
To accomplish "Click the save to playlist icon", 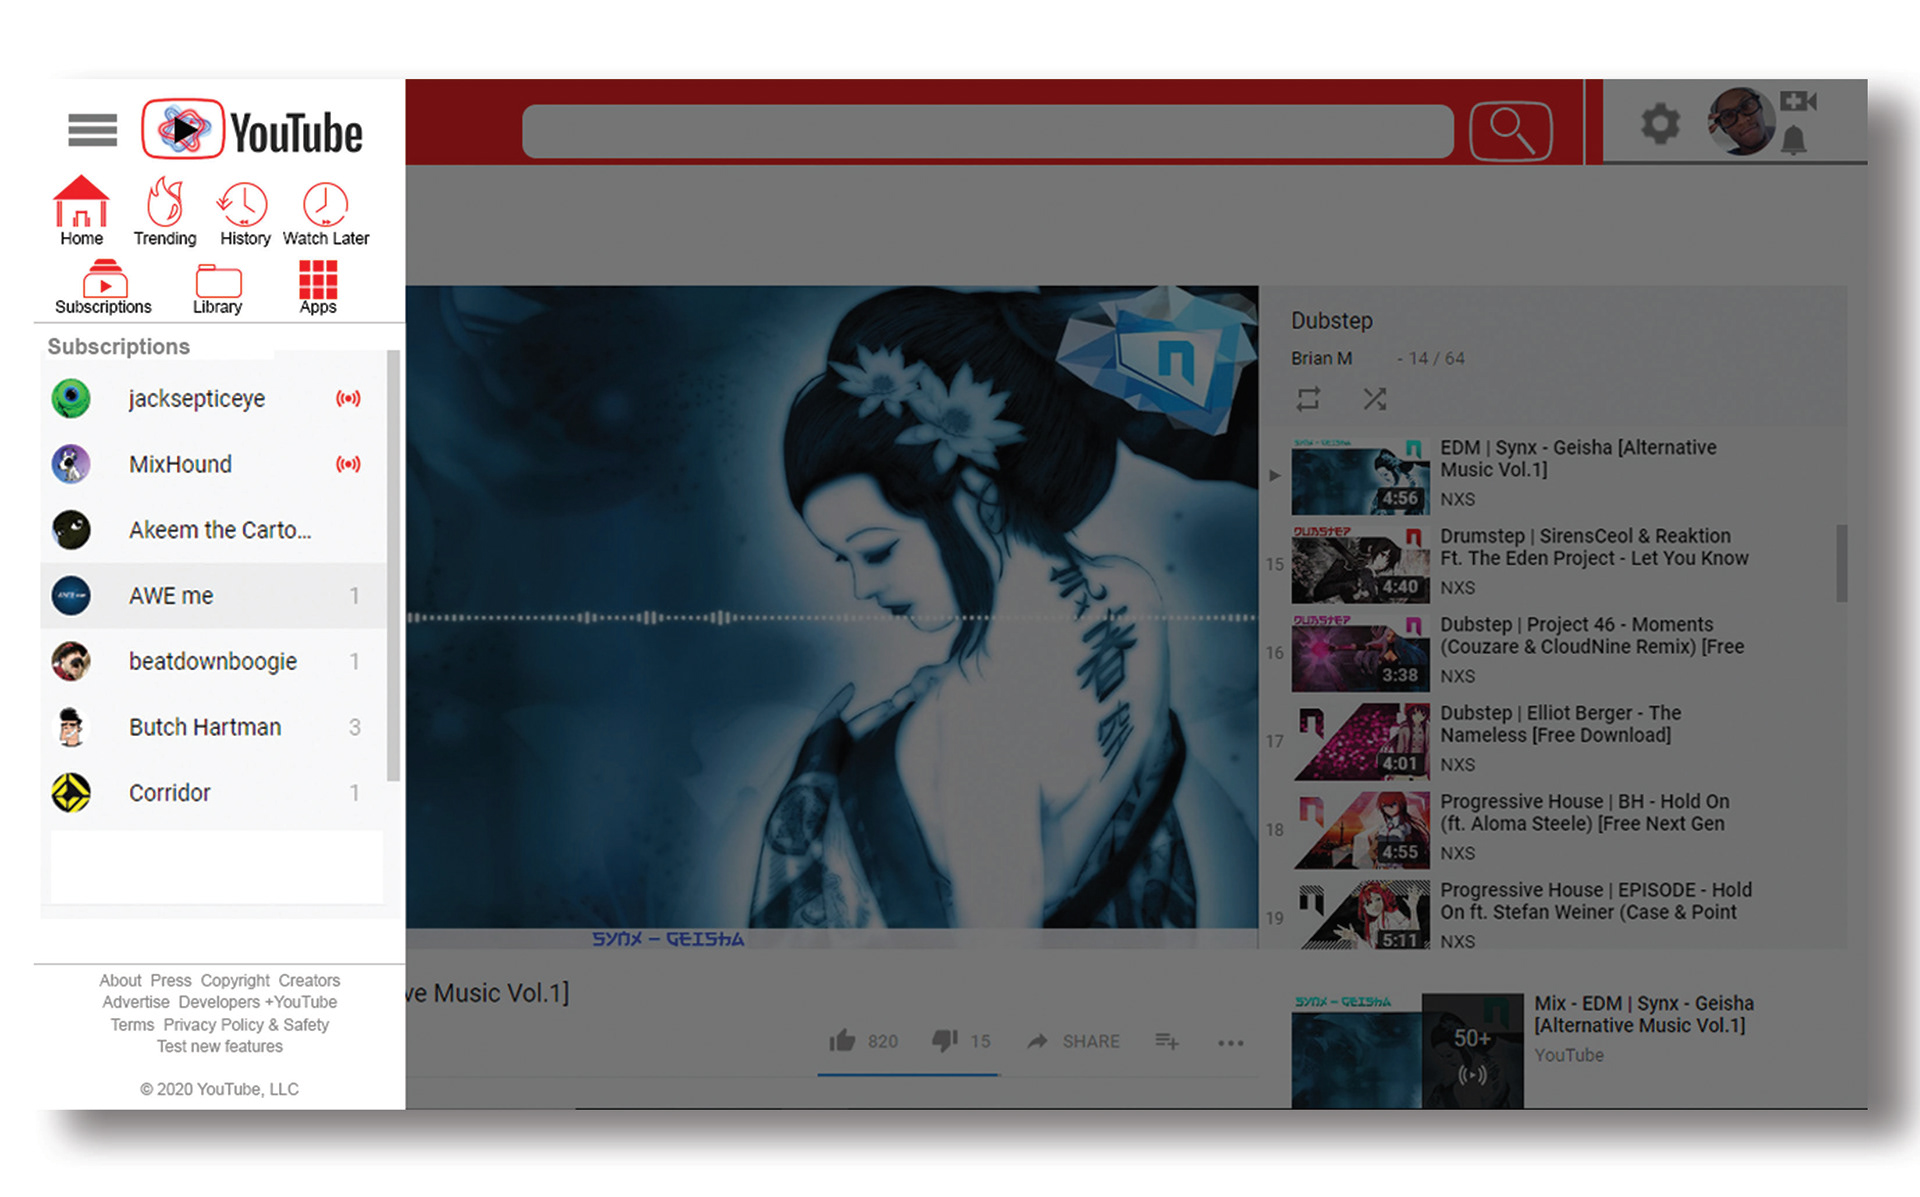I will click(1167, 1041).
